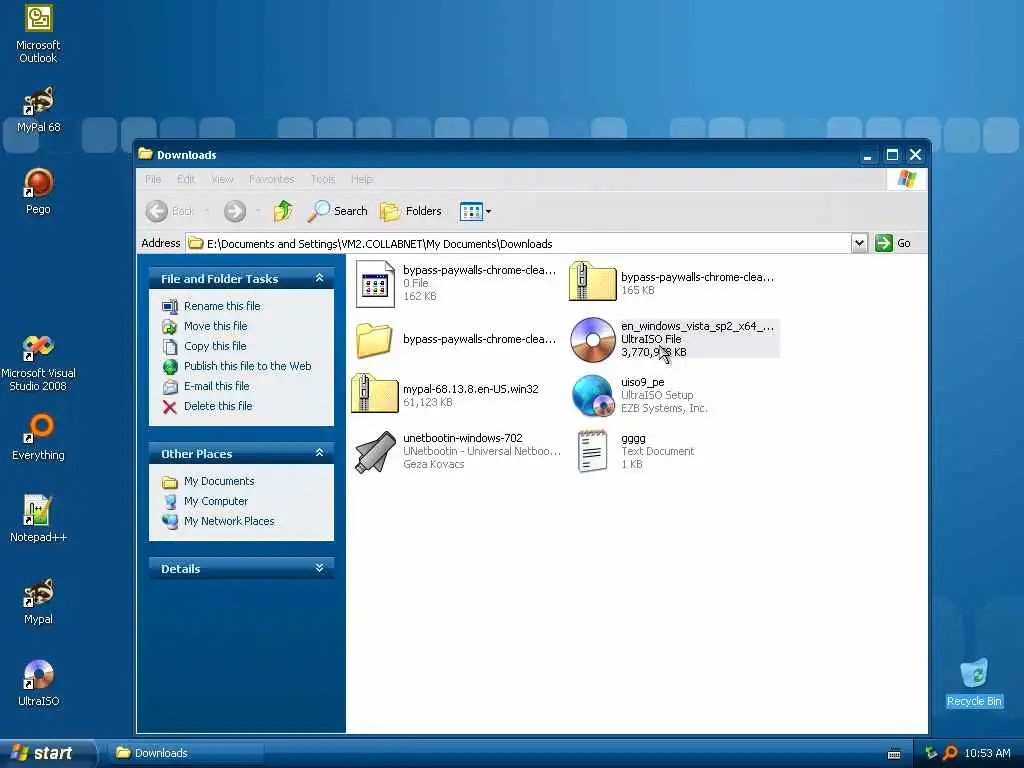Select the bypass-paywalls-chrome-clean plain folder
The width and height of the screenshot is (1024, 768).
pyautogui.click(x=456, y=340)
